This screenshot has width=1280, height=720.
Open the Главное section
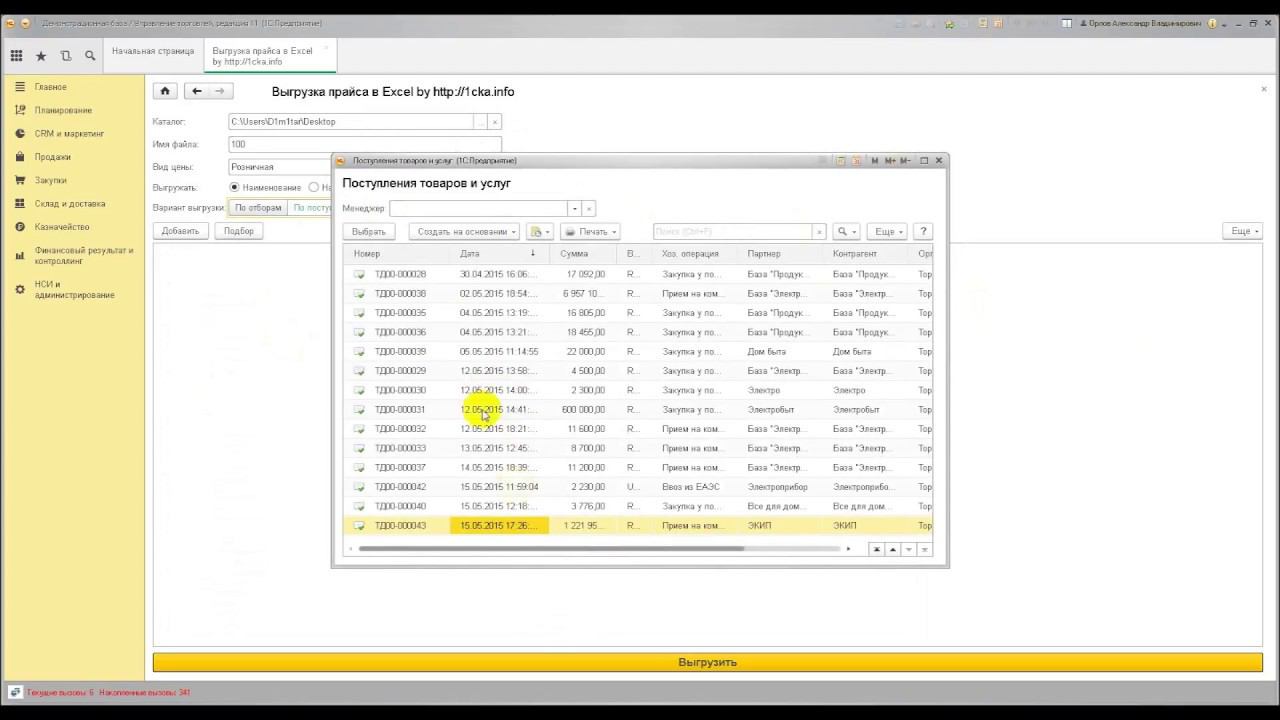point(50,87)
